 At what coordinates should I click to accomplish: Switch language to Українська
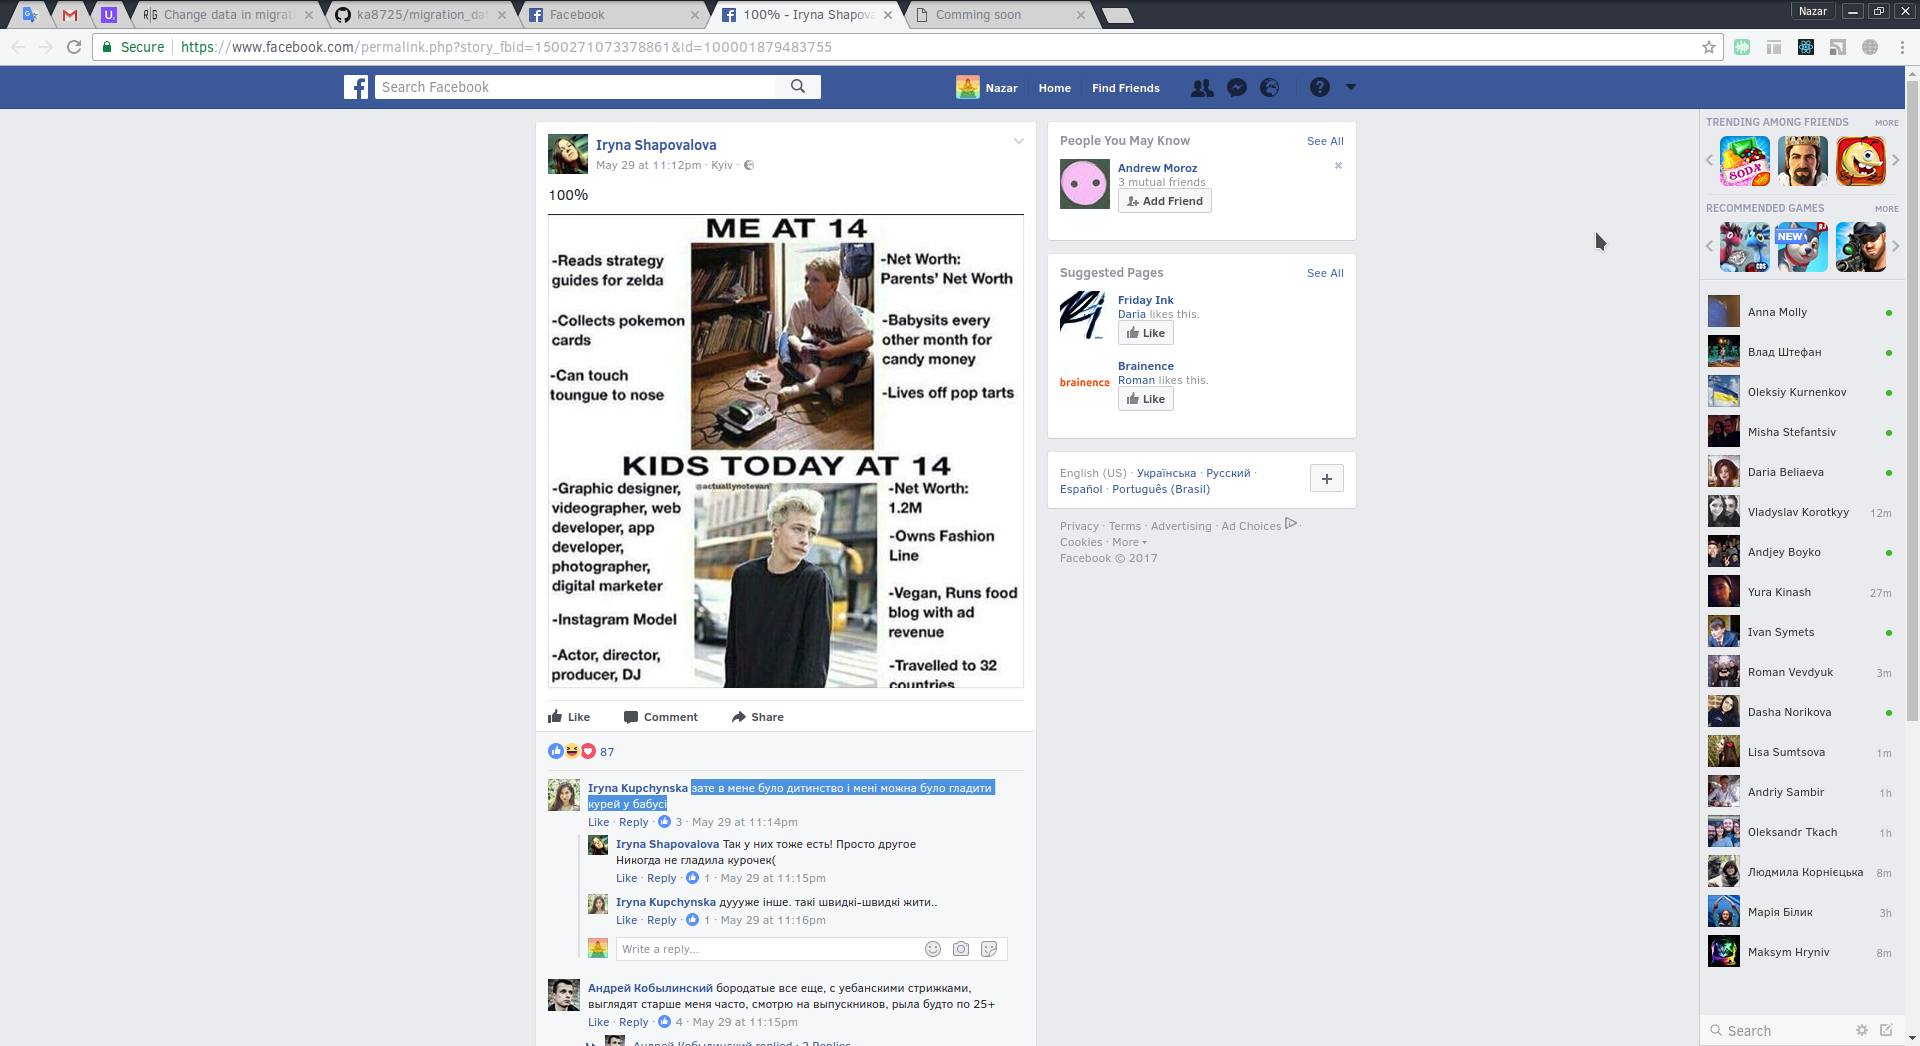[1166, 473]
